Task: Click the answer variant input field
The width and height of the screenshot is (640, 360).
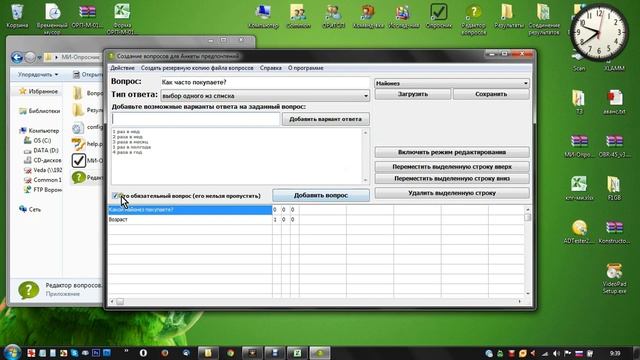Action: [x=196, y=119]
